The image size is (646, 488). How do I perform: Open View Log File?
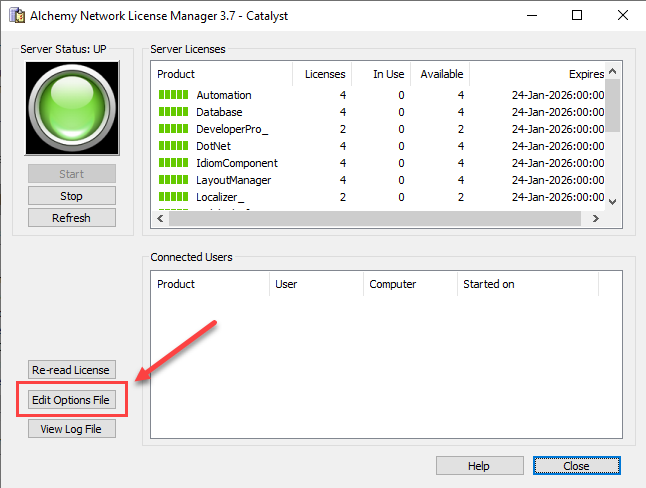pos(72,429)
